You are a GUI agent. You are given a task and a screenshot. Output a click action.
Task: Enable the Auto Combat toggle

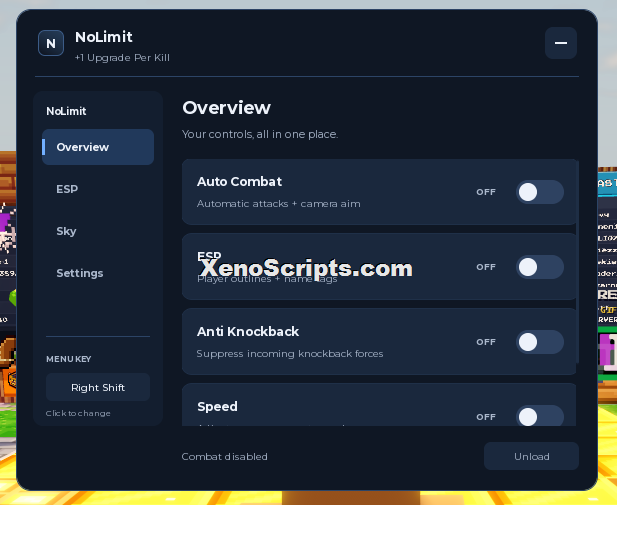(539, 192)
